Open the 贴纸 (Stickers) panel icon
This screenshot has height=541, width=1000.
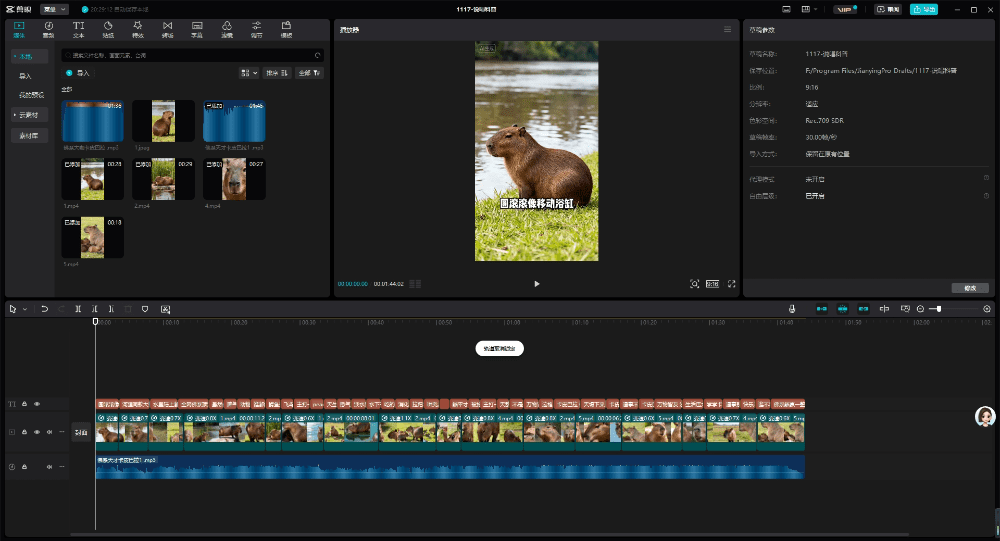click(x=108, y=27)
